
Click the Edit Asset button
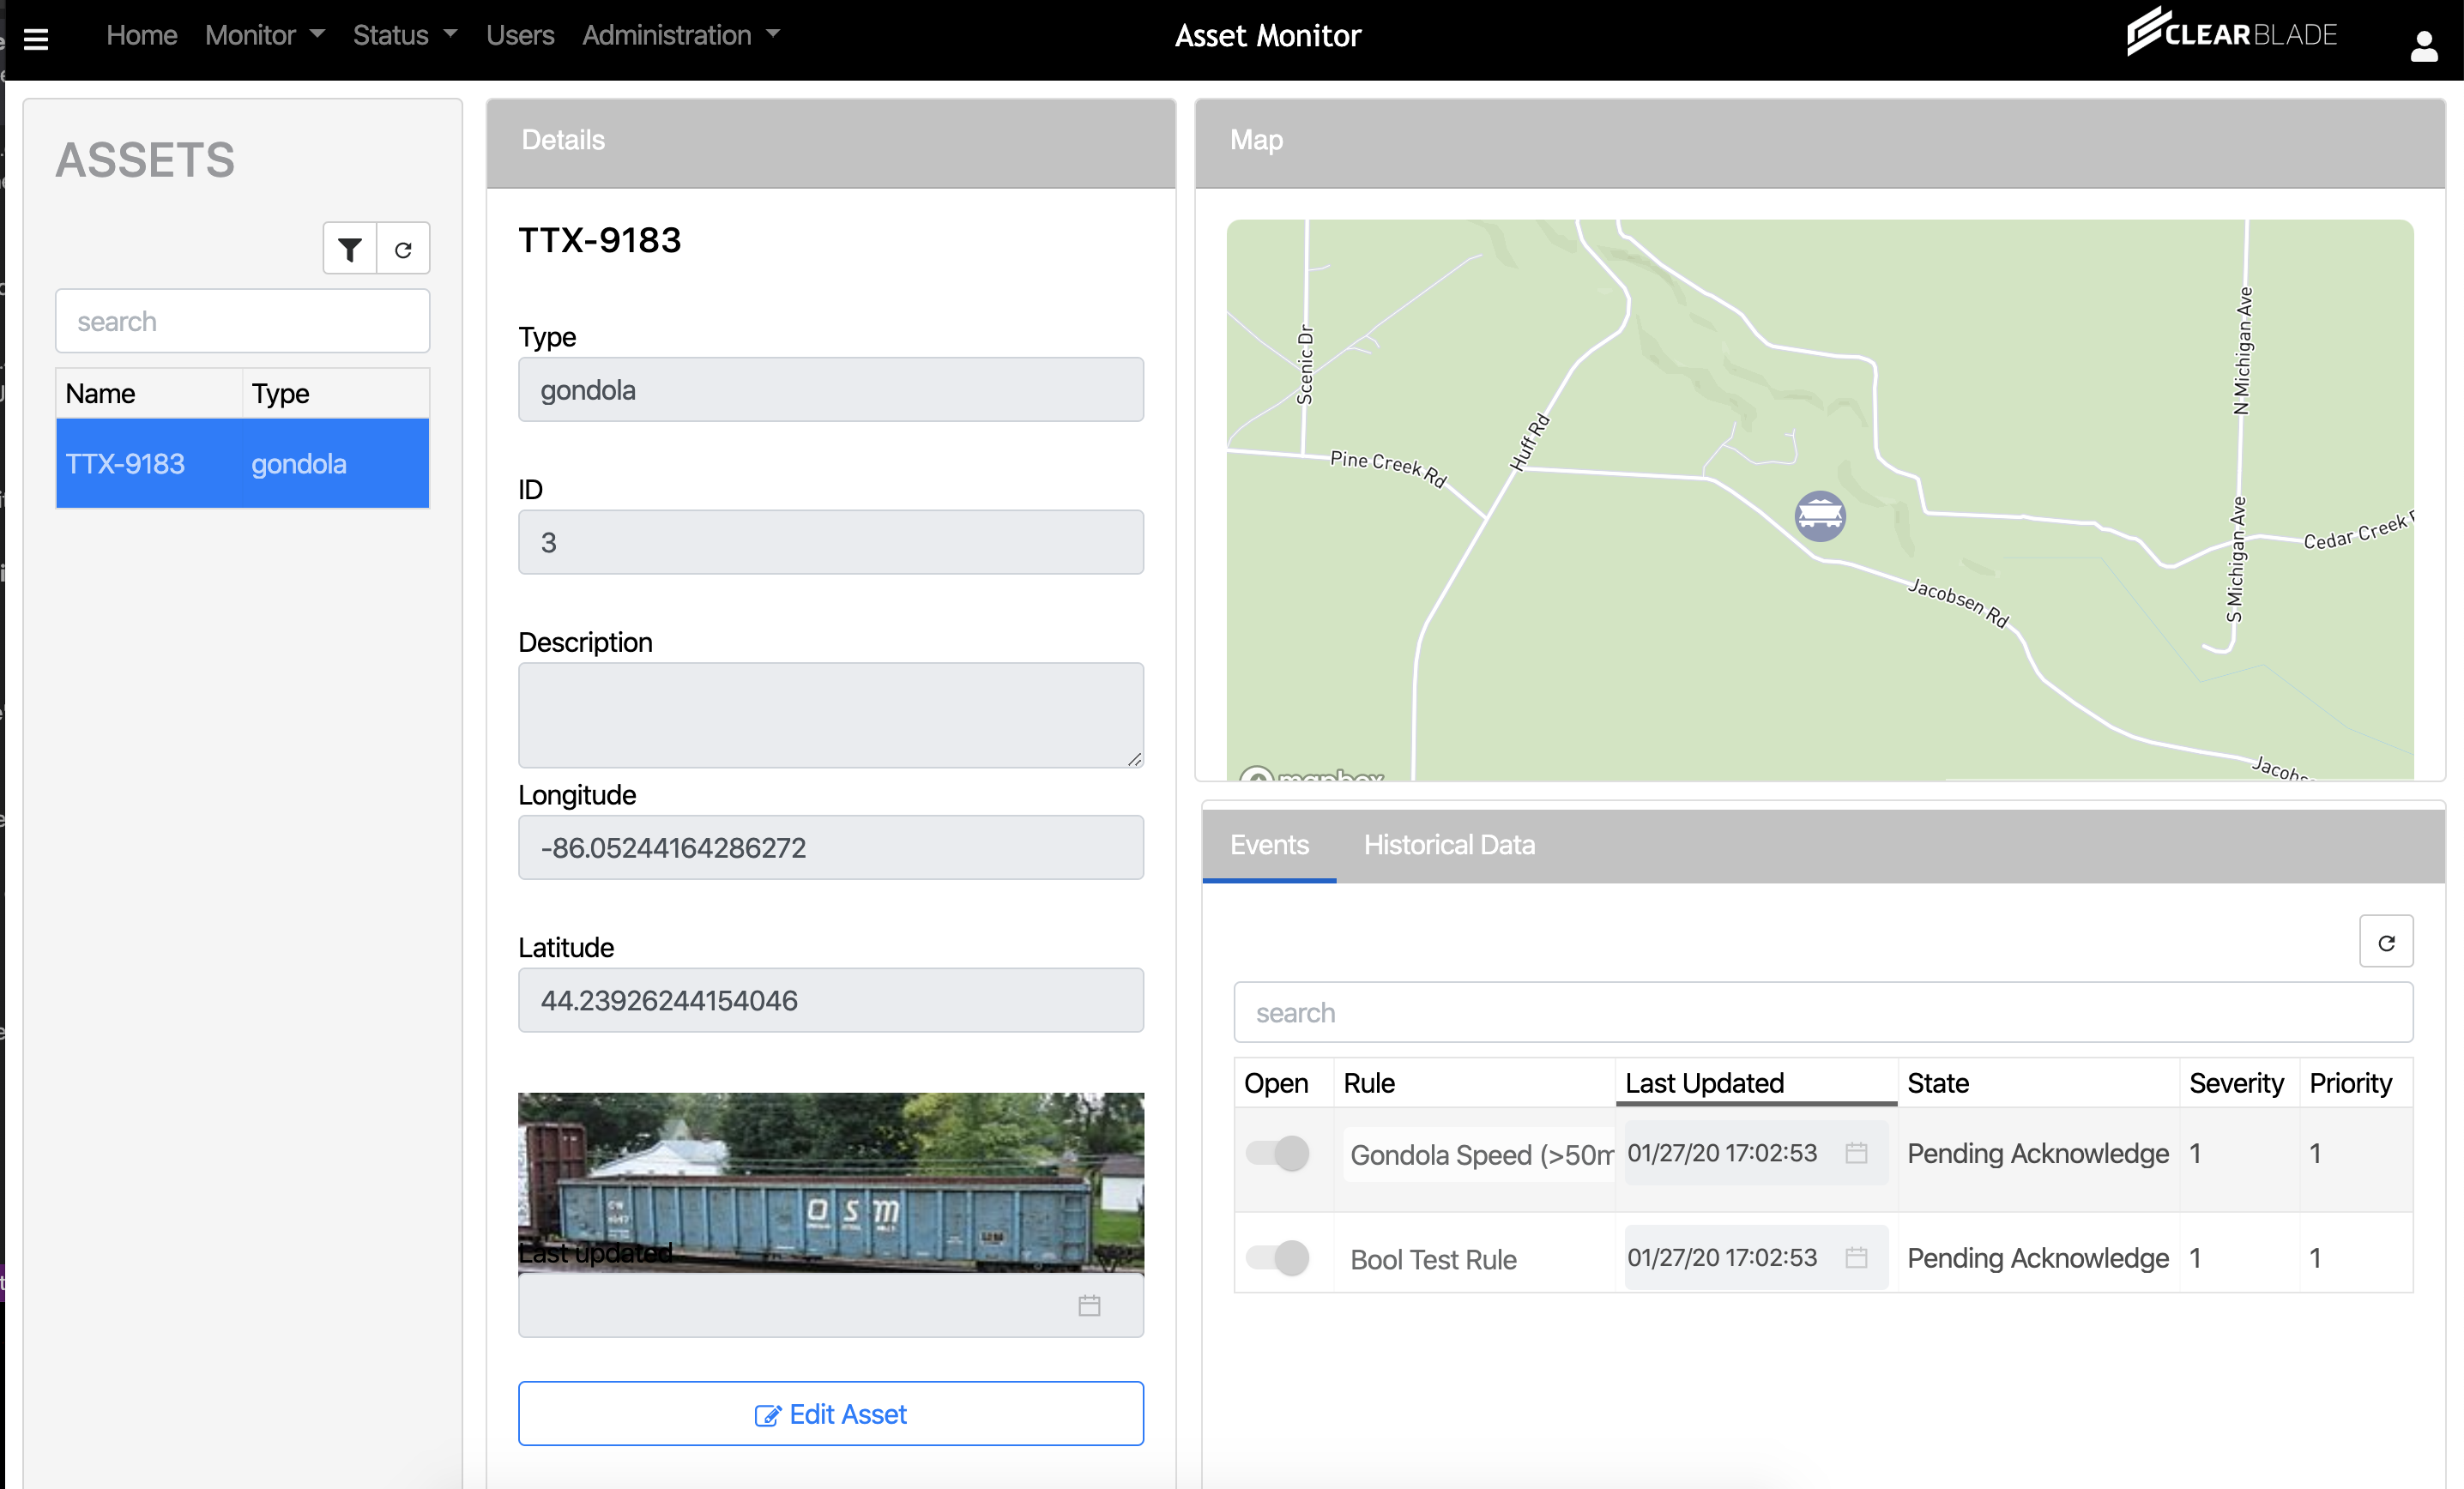pyautogui.click(x=830, y=1413)
